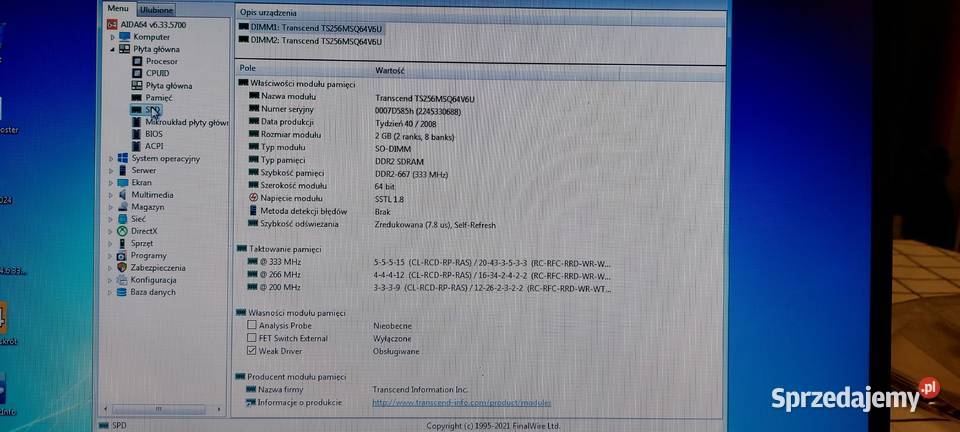The width and height of the screenshot is (960, 432).
Task: Select the BIOS chip icon
Action: 137,134
